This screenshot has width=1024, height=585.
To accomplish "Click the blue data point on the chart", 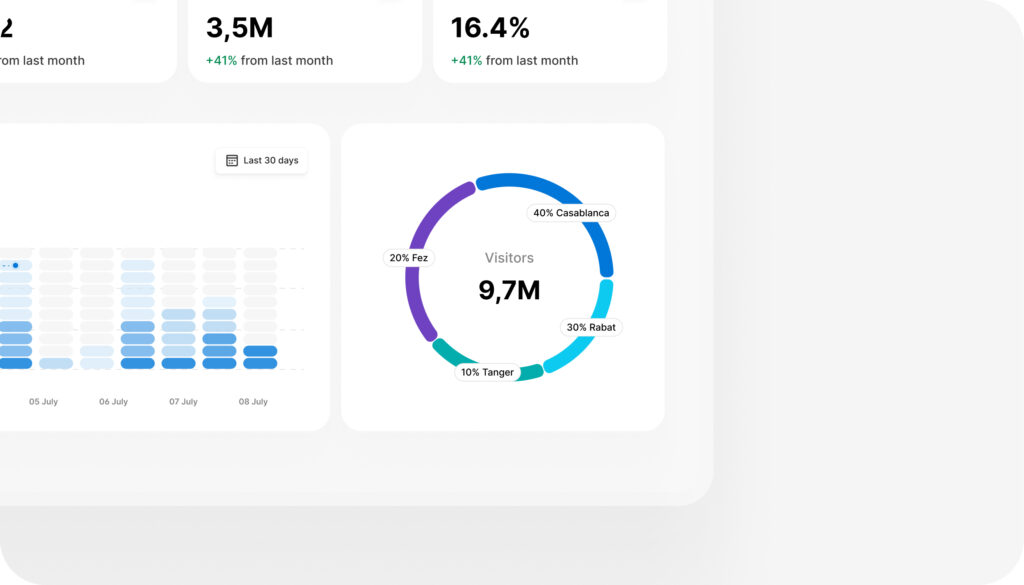I will 16,266.
